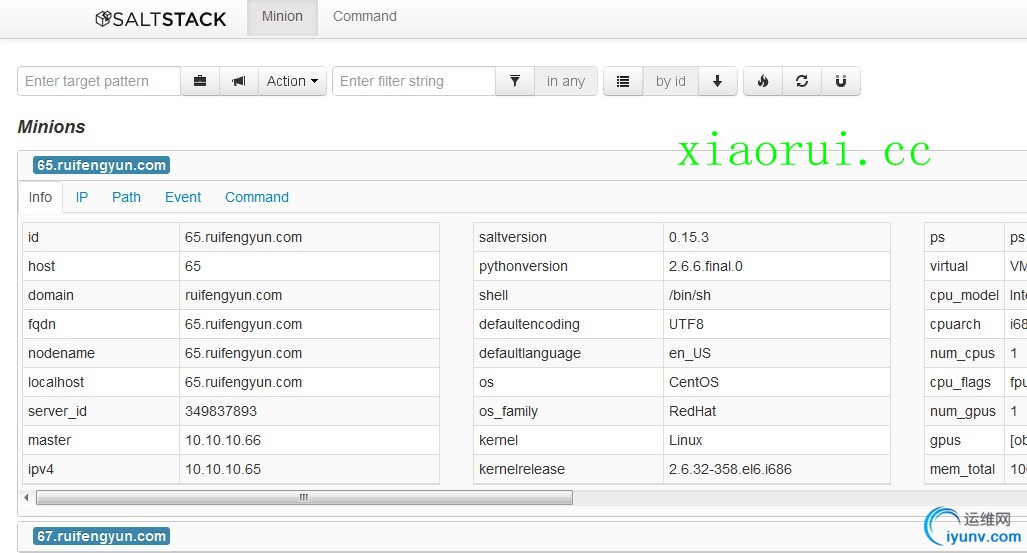Toggle the 'by id' sort option
The width and height of the screenshot is (1027, 553).
[671, 81]
